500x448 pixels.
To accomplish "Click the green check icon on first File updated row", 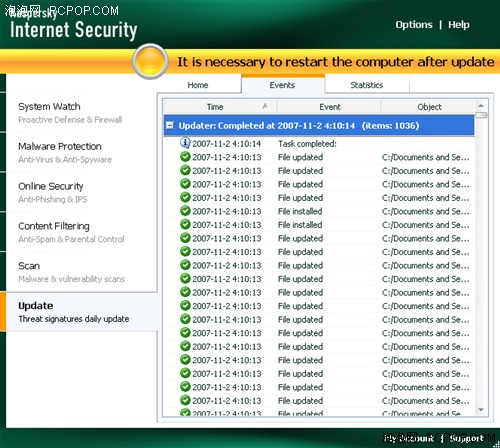I will (185, 157).
